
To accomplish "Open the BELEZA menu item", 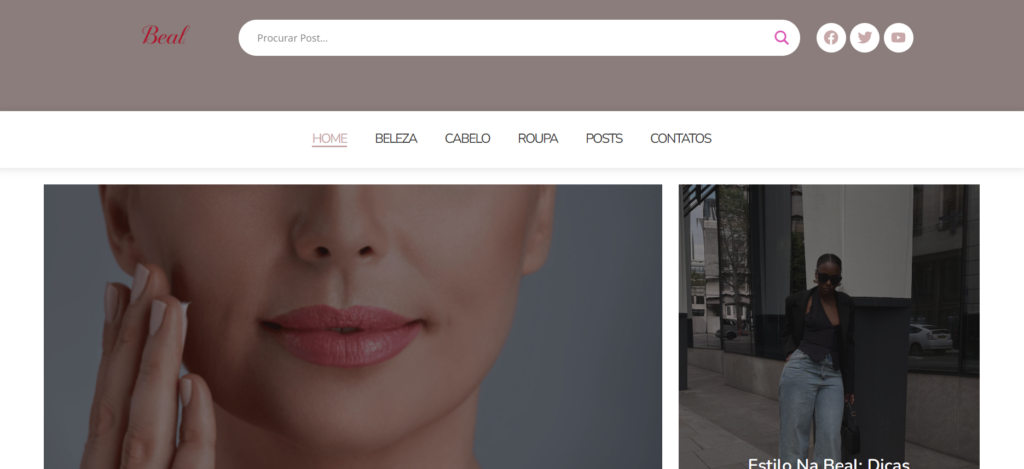I will click(396, 138).
